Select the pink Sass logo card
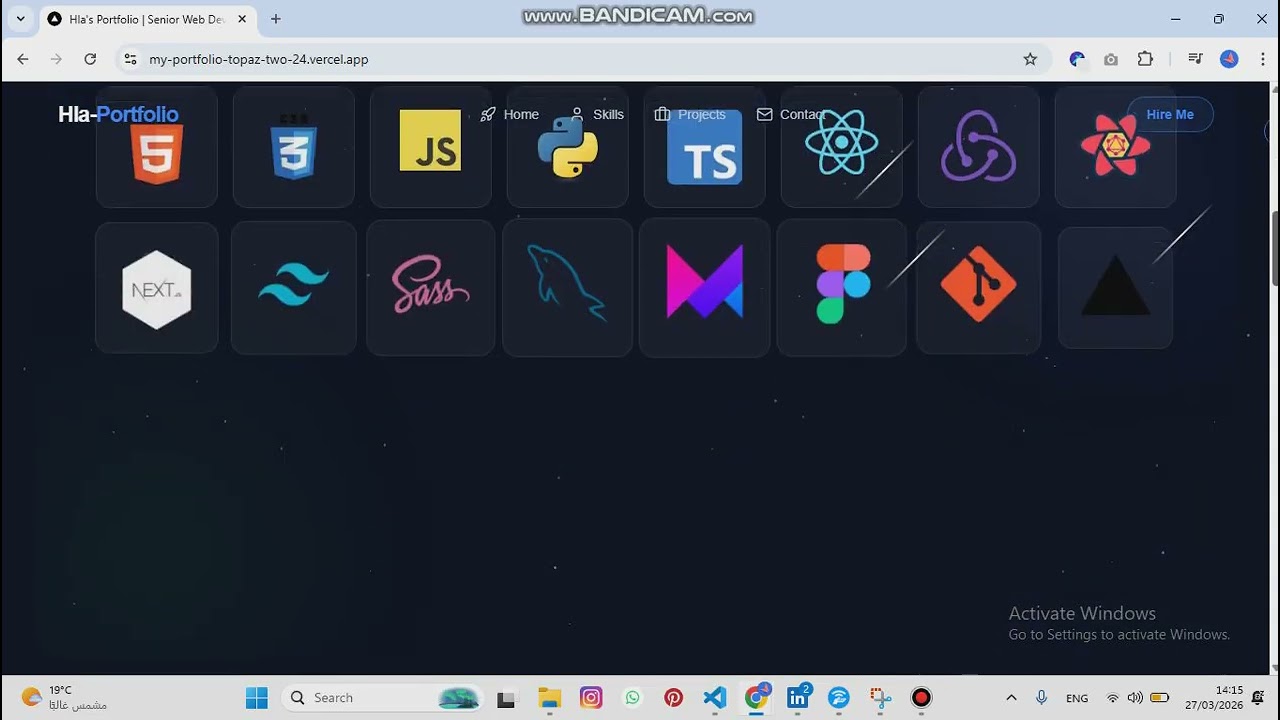 tap(430, 288)
